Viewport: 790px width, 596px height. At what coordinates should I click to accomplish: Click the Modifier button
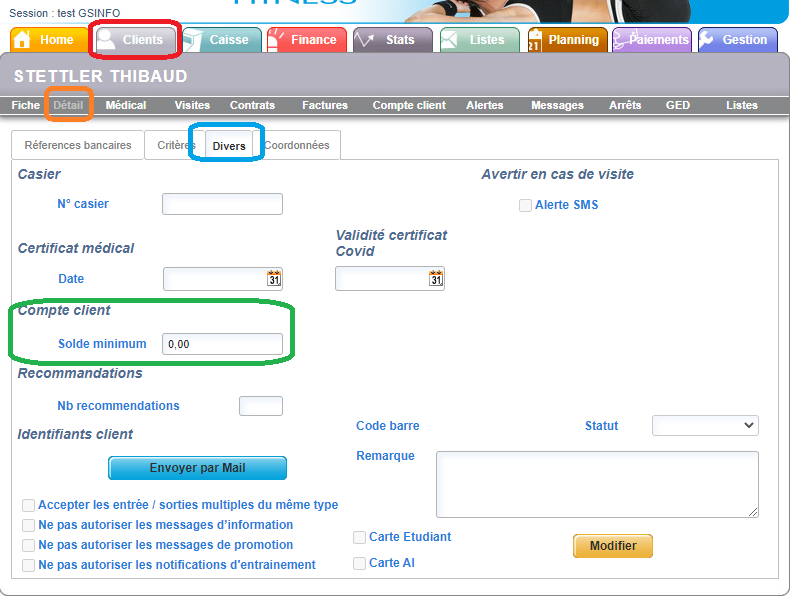612,546
